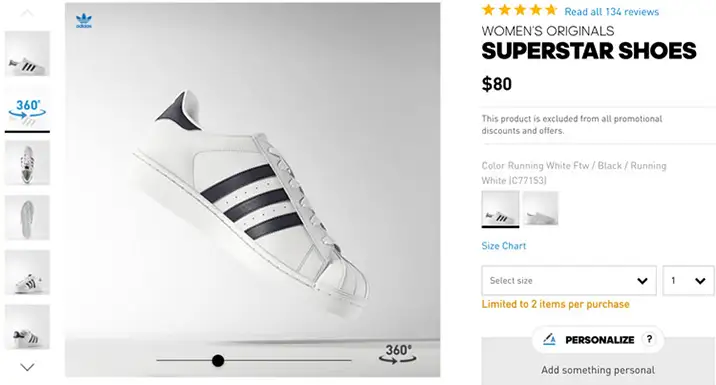Click the 360 rotation slider handle
Viewport: 716px width, 385px height.
pos(218,361)
